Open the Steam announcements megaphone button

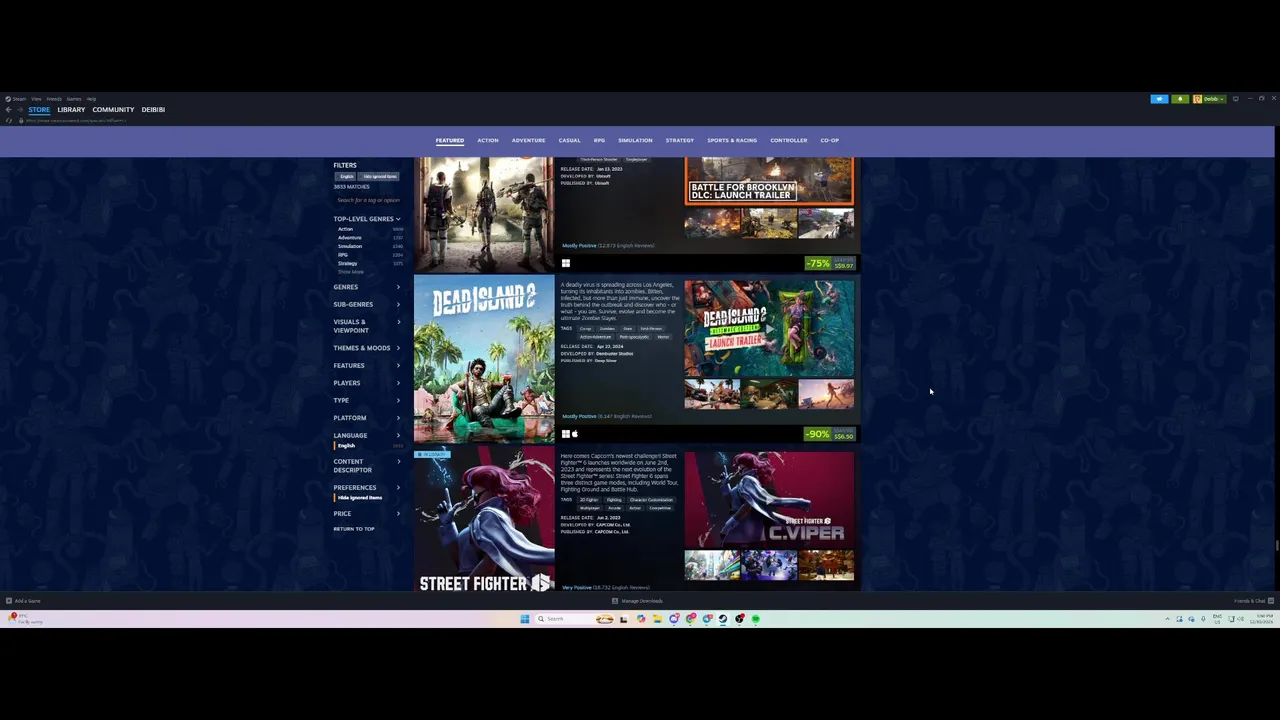(1159, 99)
